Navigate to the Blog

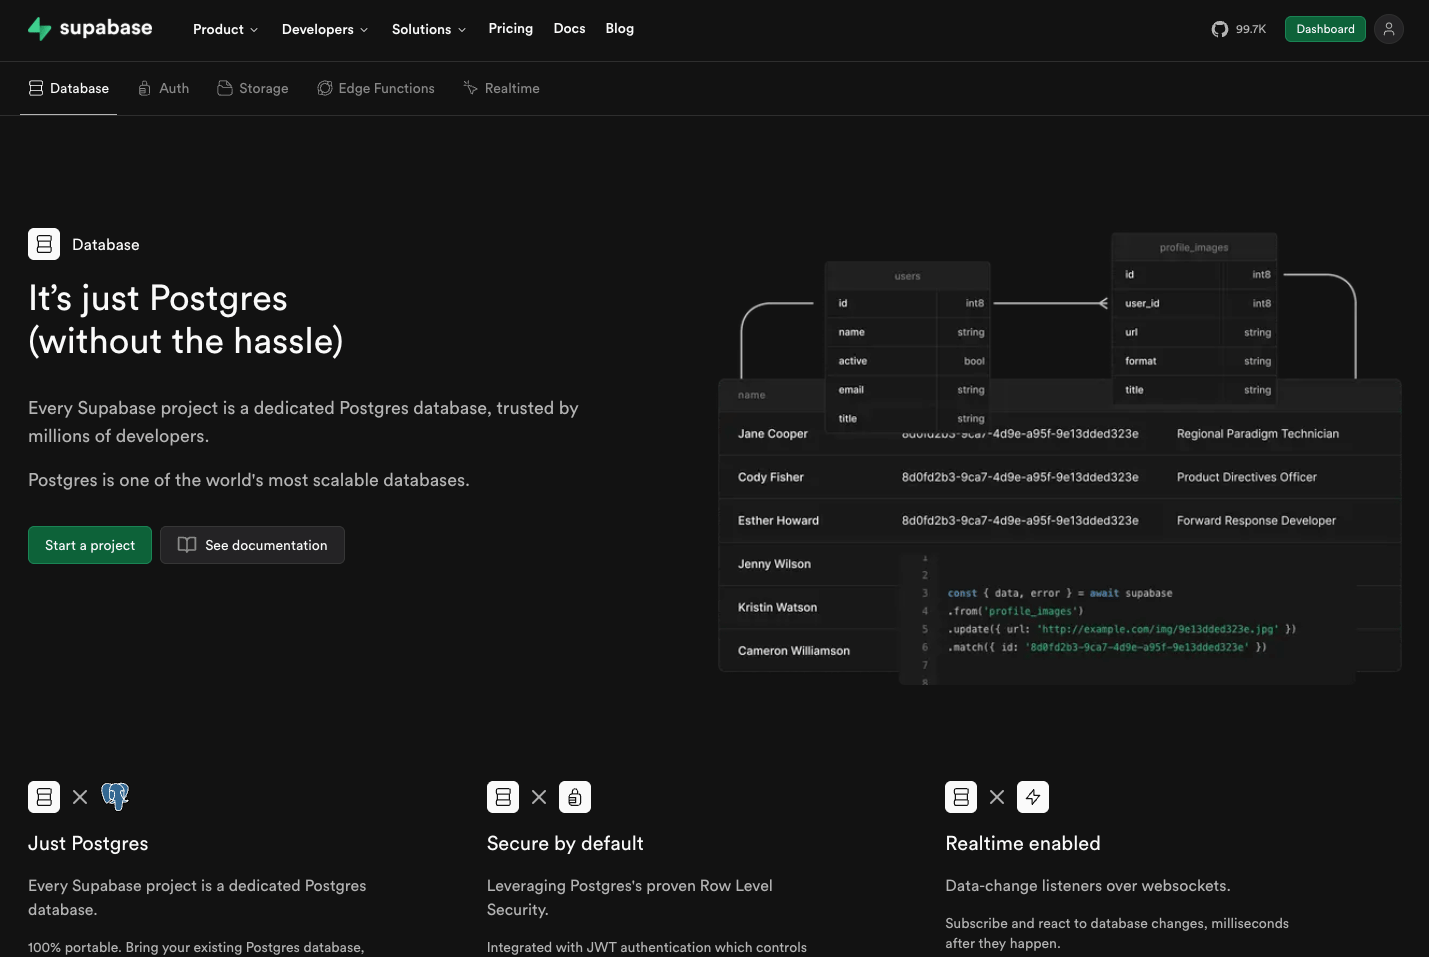click(x=619, y=29)
